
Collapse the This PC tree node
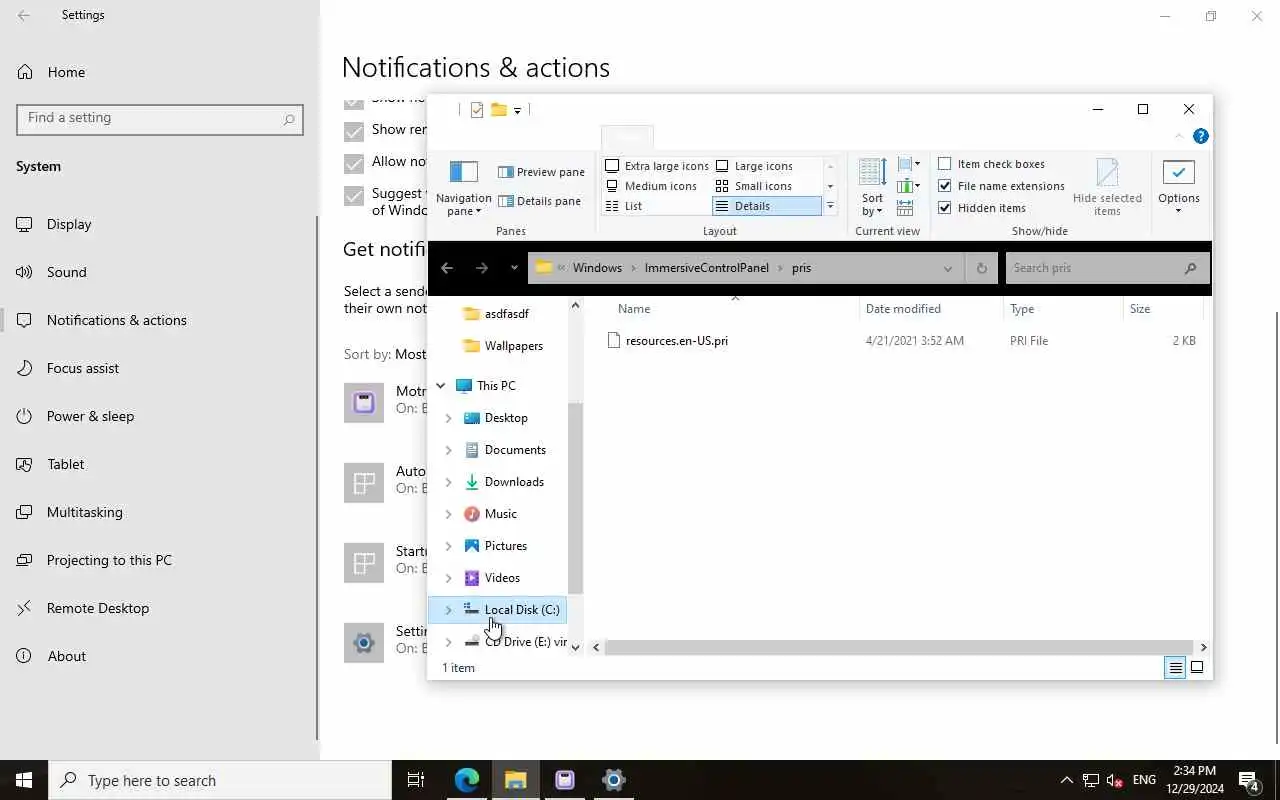pos(440,386)
